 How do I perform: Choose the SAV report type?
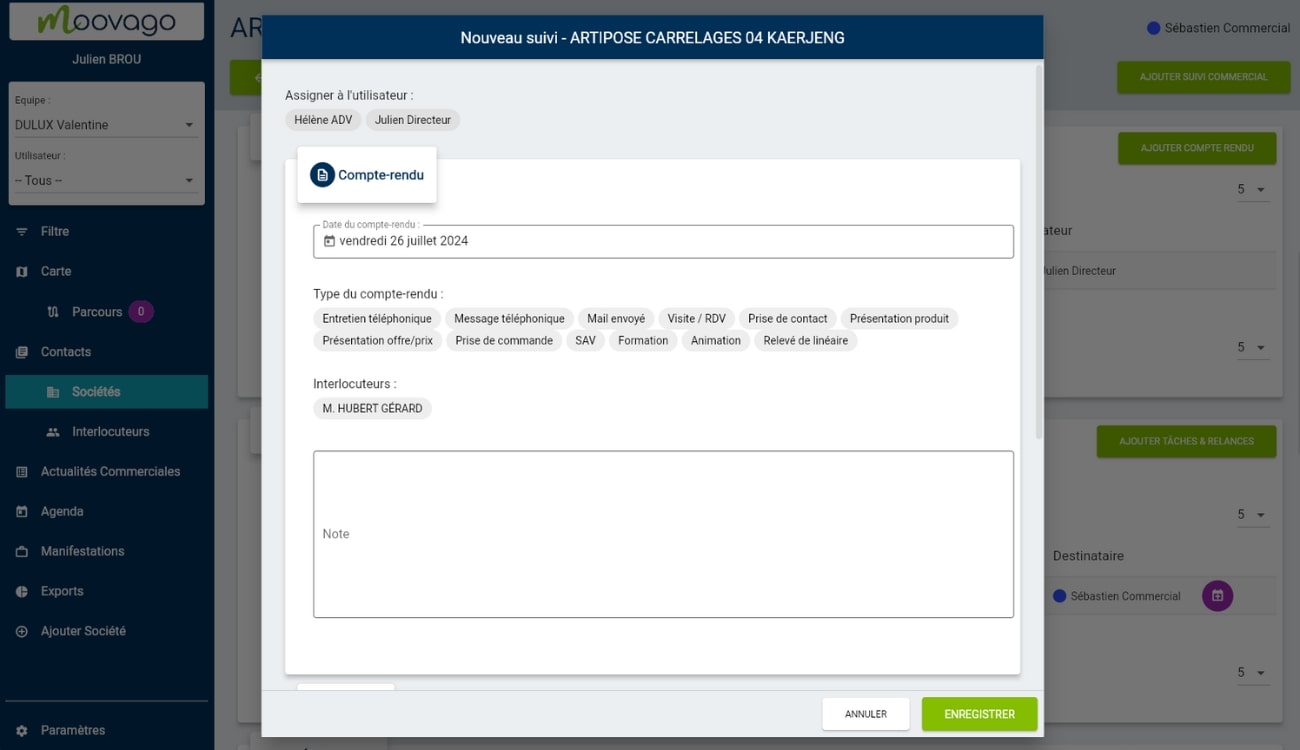(585, 341)
